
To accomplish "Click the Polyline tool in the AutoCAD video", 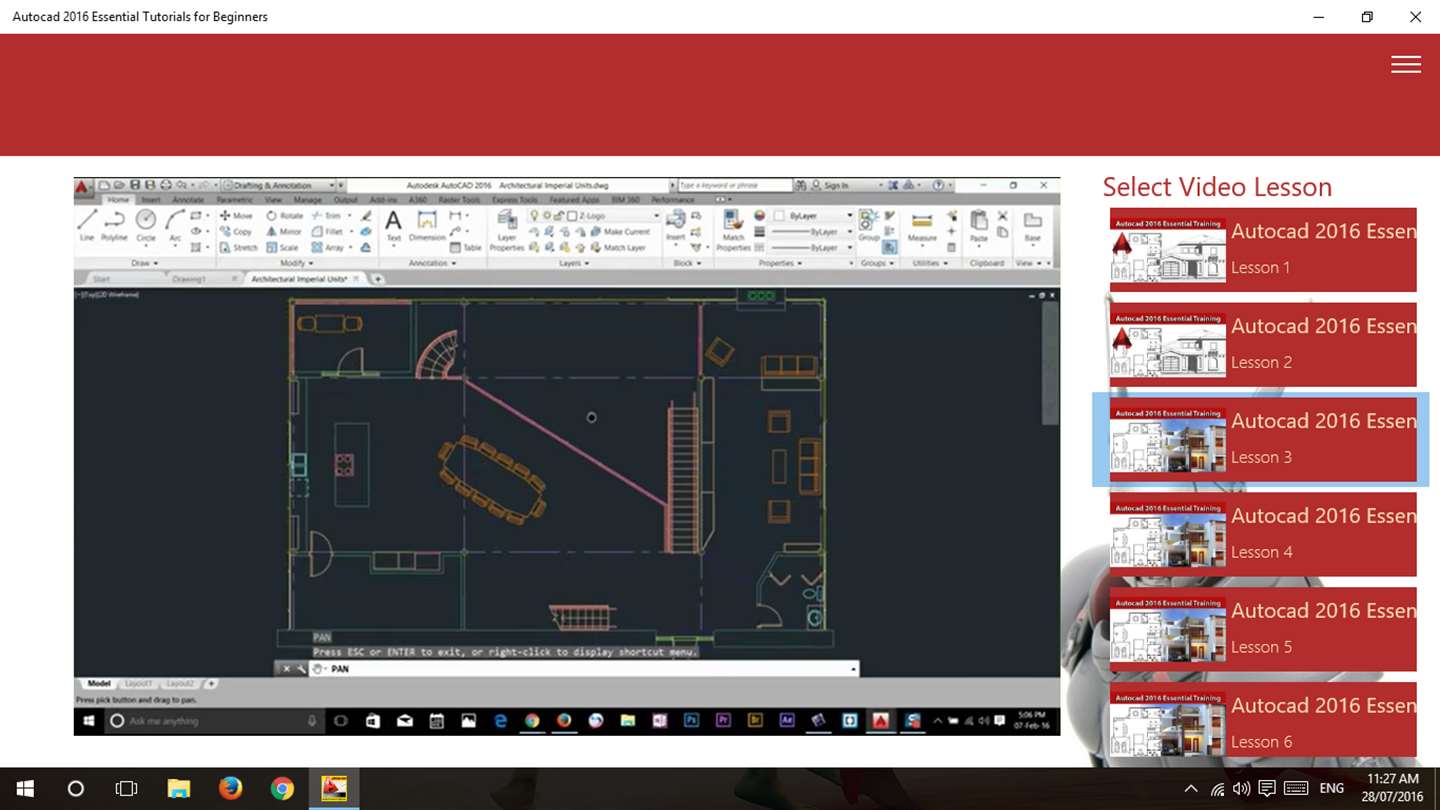I will (115, 226).
